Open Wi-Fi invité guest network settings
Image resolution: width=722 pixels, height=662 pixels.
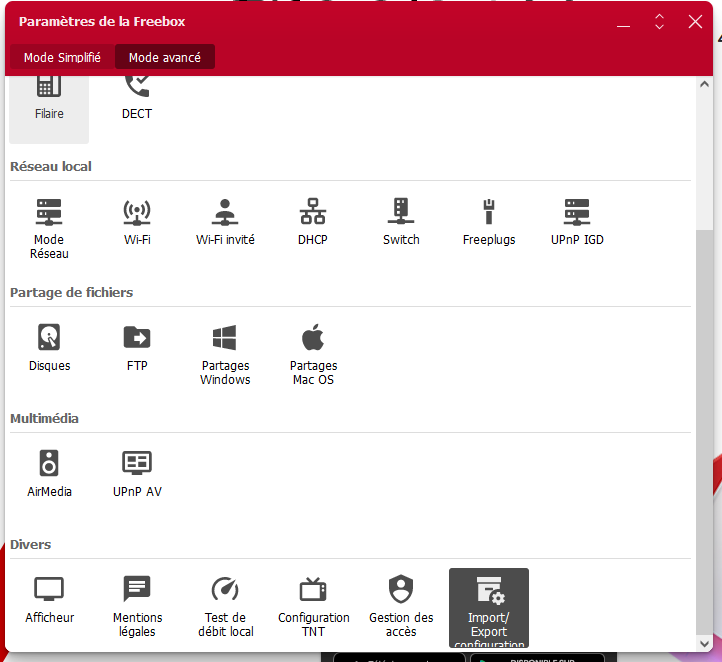225,221
